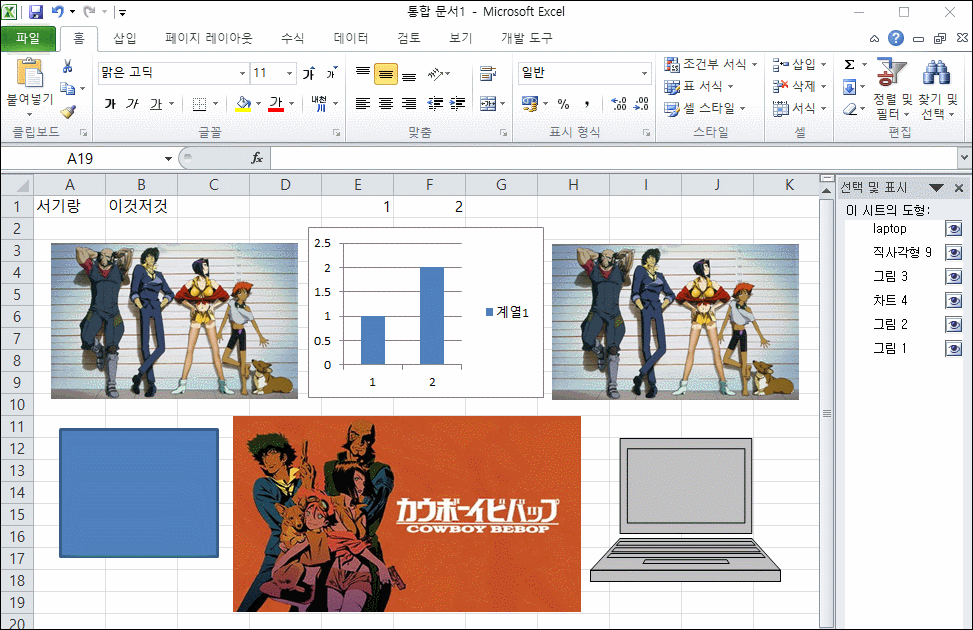This screenshot has width=973, height=630.
Task: Select the blue rectangle shape
Action: (x=139, y=493)
